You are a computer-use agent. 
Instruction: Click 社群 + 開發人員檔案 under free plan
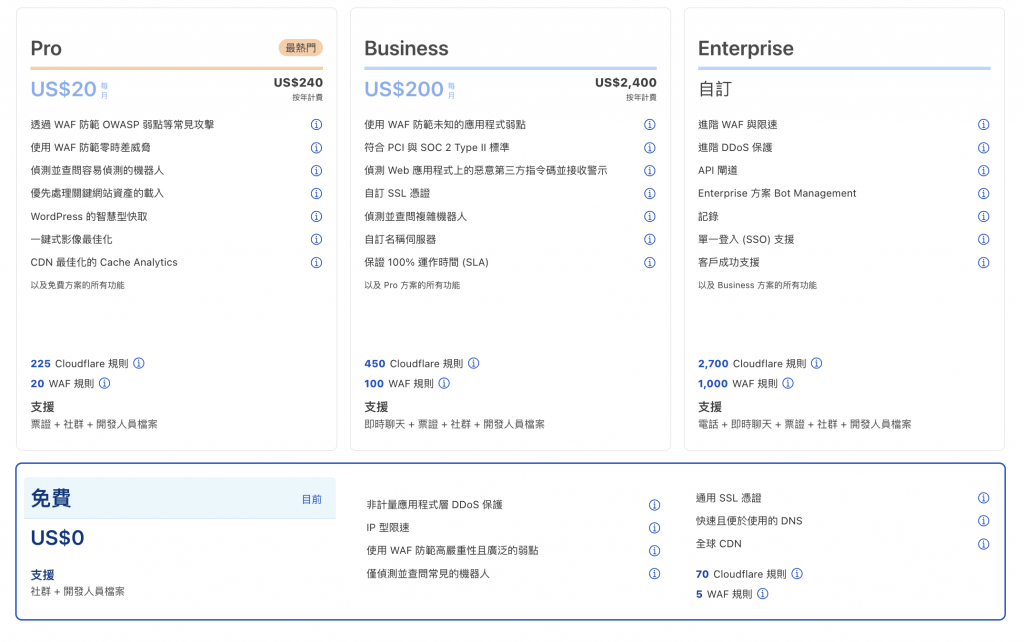[77, 592]
